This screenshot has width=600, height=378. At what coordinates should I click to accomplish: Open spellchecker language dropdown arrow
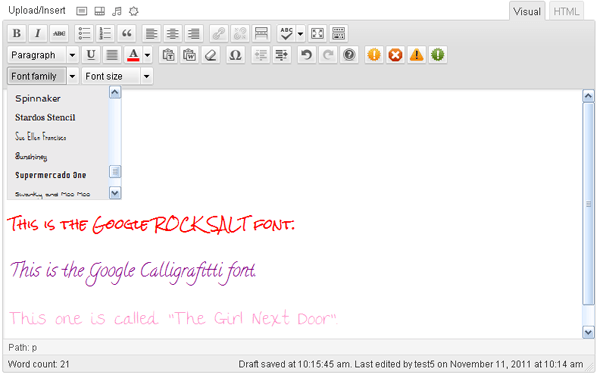pyautogui.click(x=300, y=34)
